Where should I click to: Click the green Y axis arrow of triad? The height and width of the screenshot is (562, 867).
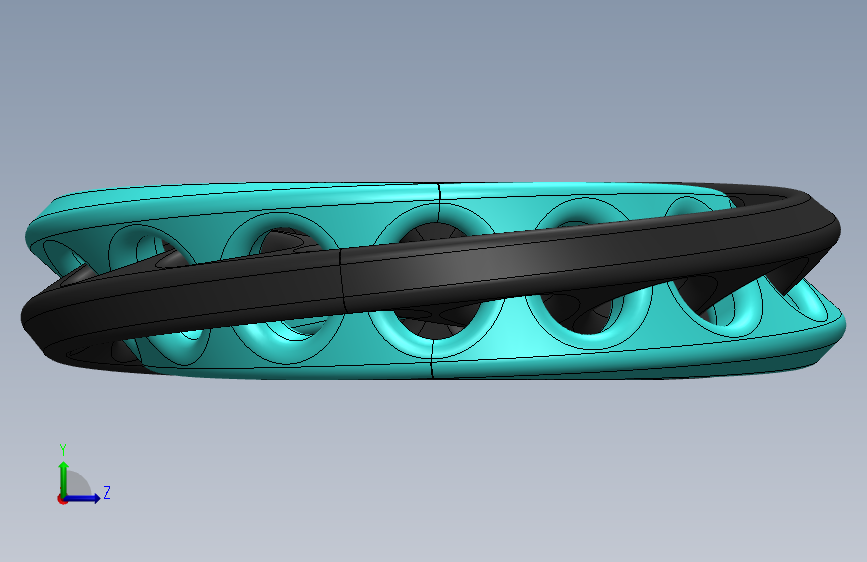(x=64, y=478)
